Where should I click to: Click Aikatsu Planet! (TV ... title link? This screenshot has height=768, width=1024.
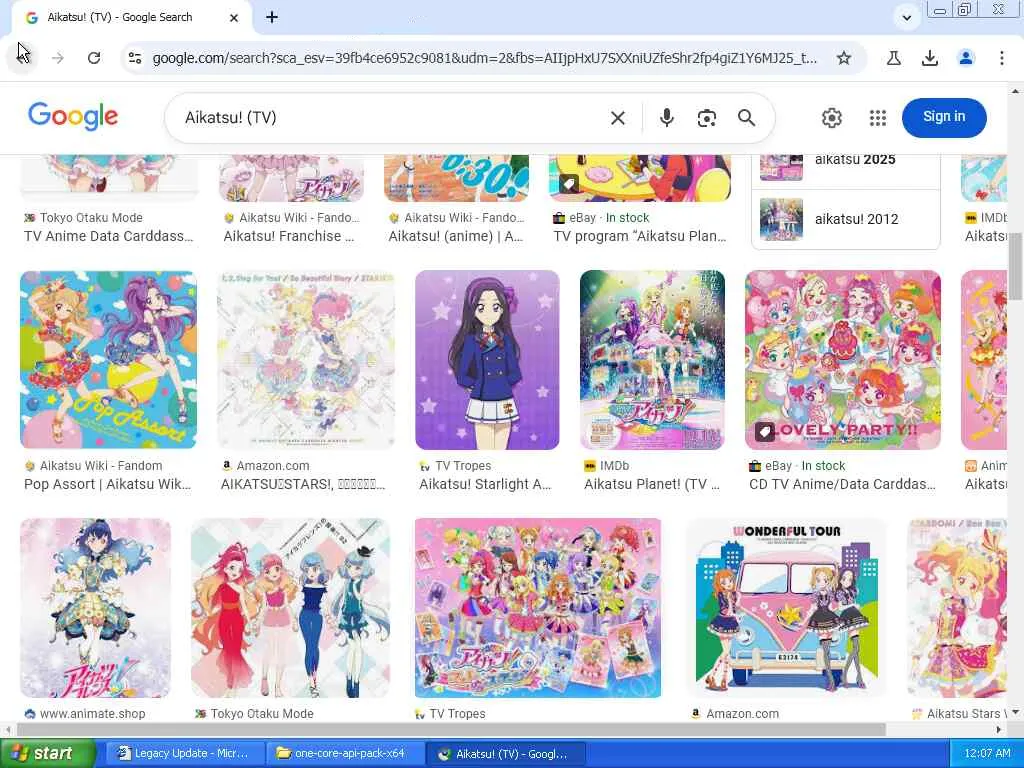pyautogui.click(x=652, y=485)
